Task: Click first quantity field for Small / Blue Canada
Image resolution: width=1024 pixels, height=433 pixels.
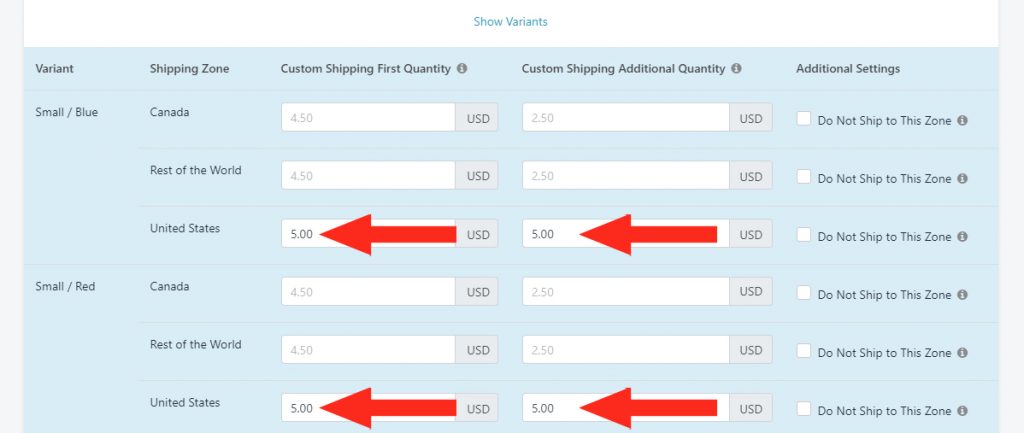Action: click(368, 118)
